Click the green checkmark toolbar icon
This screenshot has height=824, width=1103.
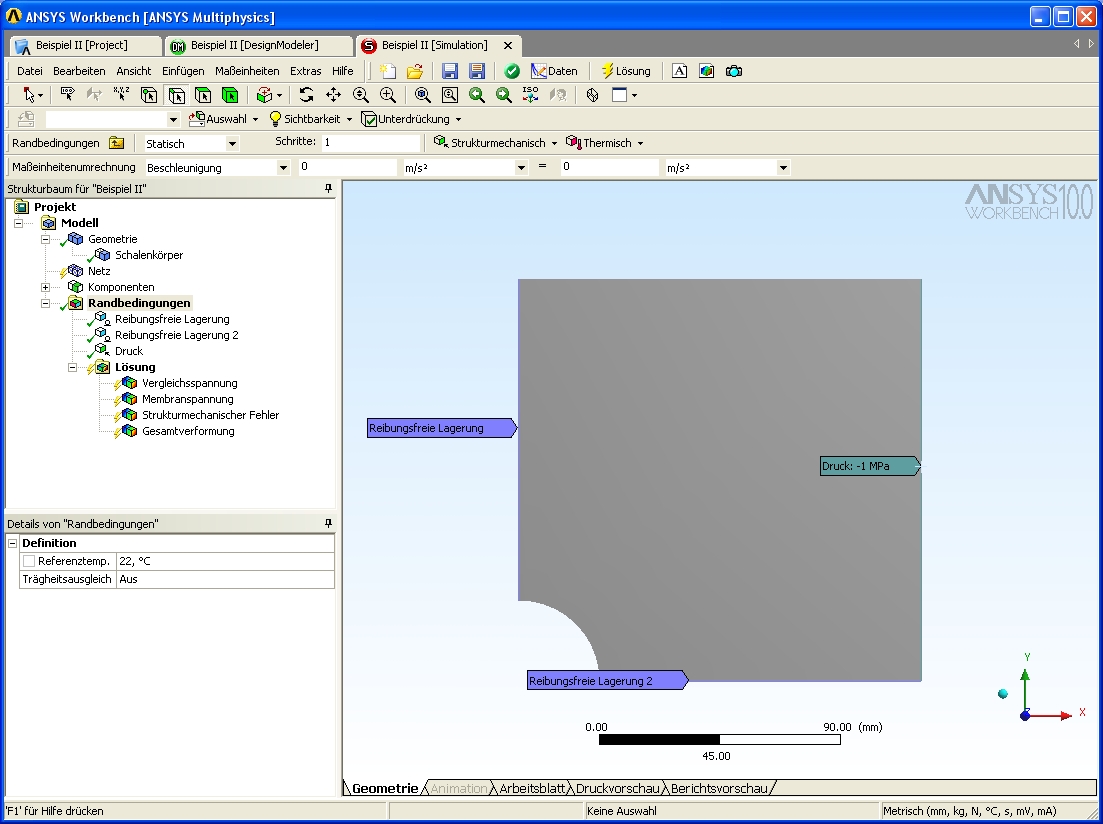click(512, 71)
